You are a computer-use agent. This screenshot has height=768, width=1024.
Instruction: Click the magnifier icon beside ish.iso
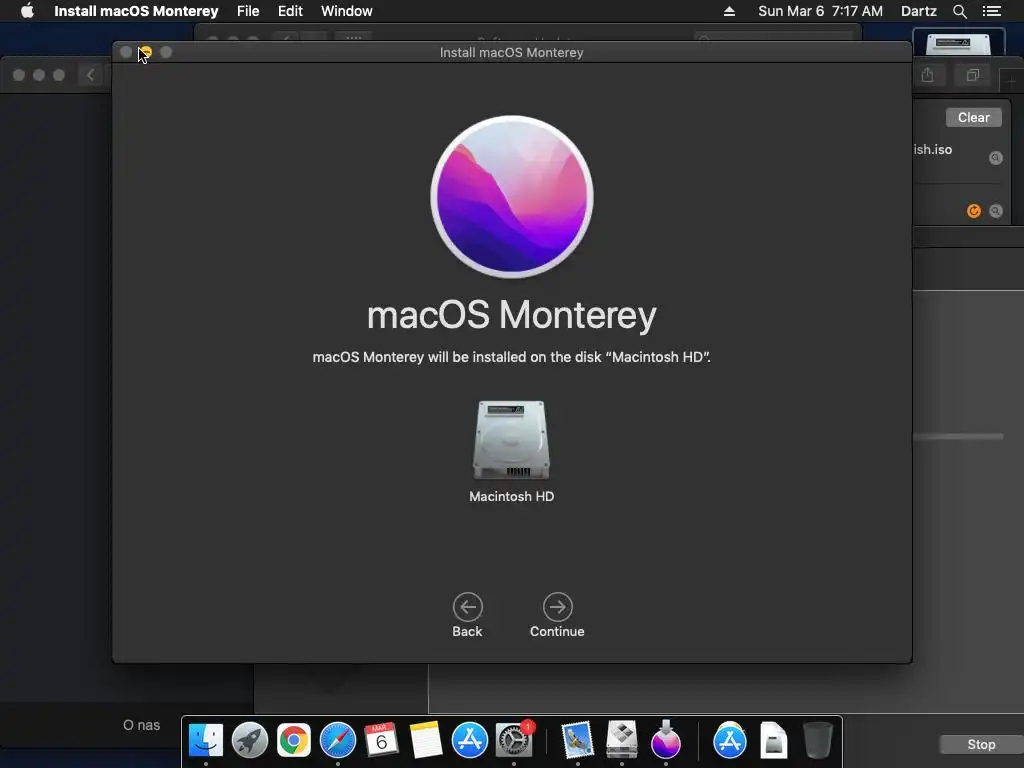coord(995,157)
